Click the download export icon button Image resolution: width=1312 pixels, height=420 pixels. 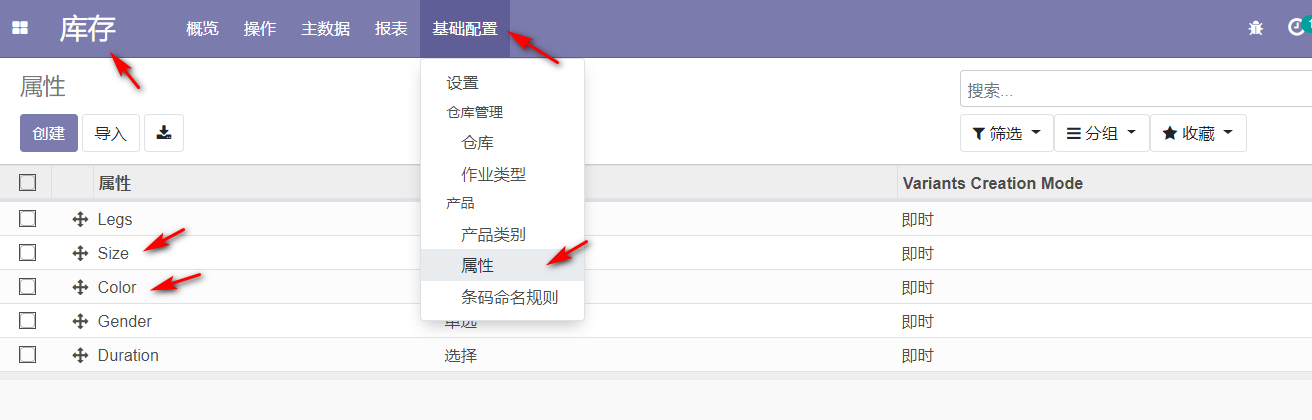click(164, 133)
